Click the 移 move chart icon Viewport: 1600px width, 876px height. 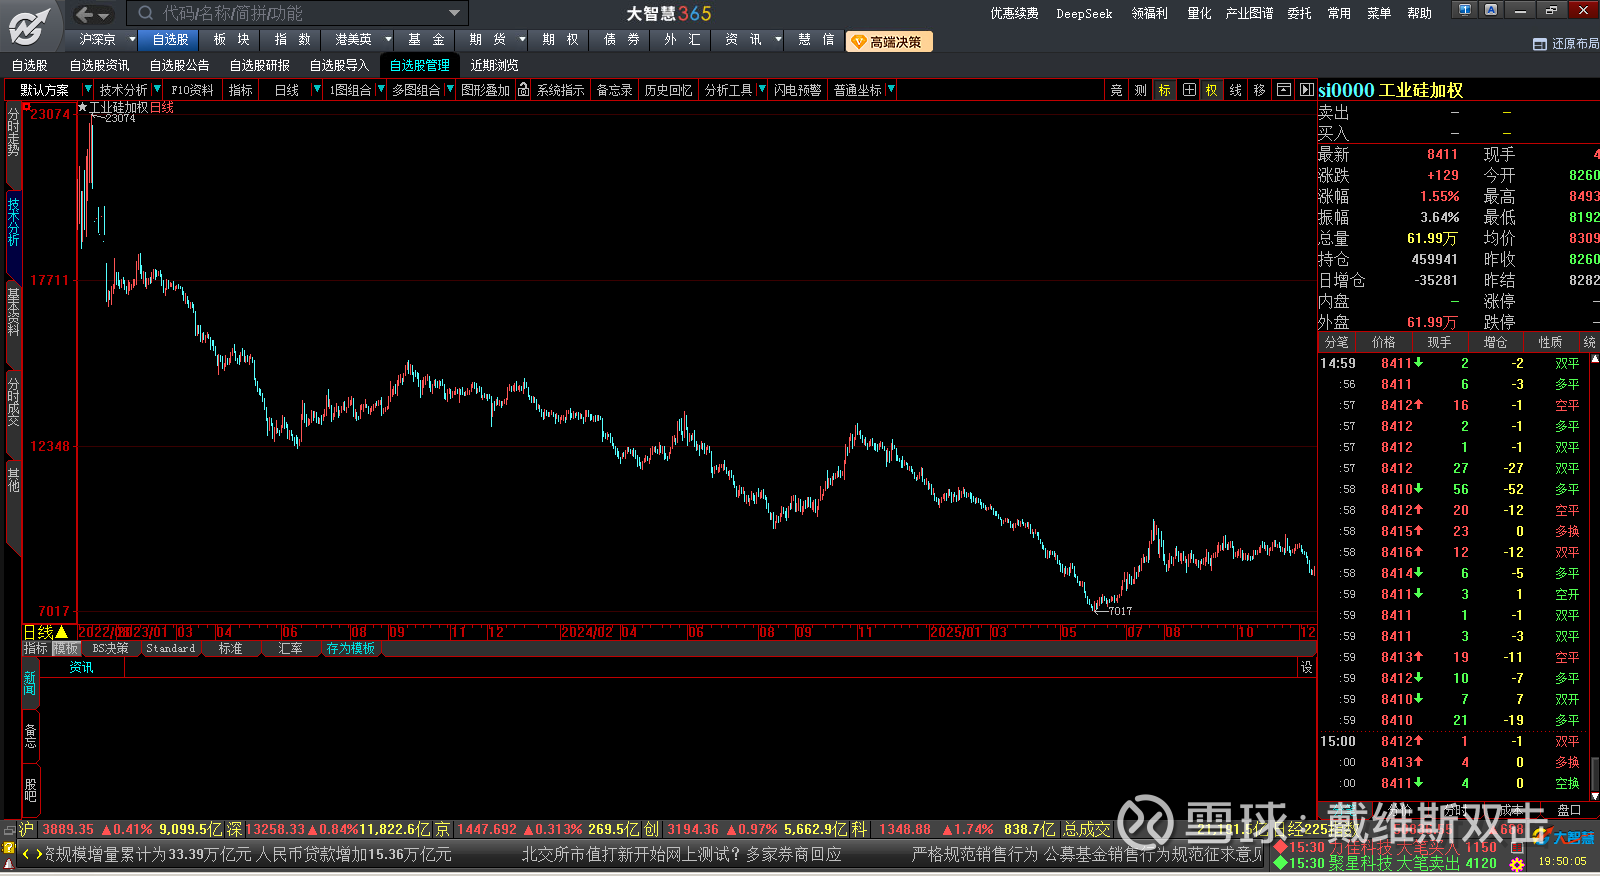point(1260,90)
